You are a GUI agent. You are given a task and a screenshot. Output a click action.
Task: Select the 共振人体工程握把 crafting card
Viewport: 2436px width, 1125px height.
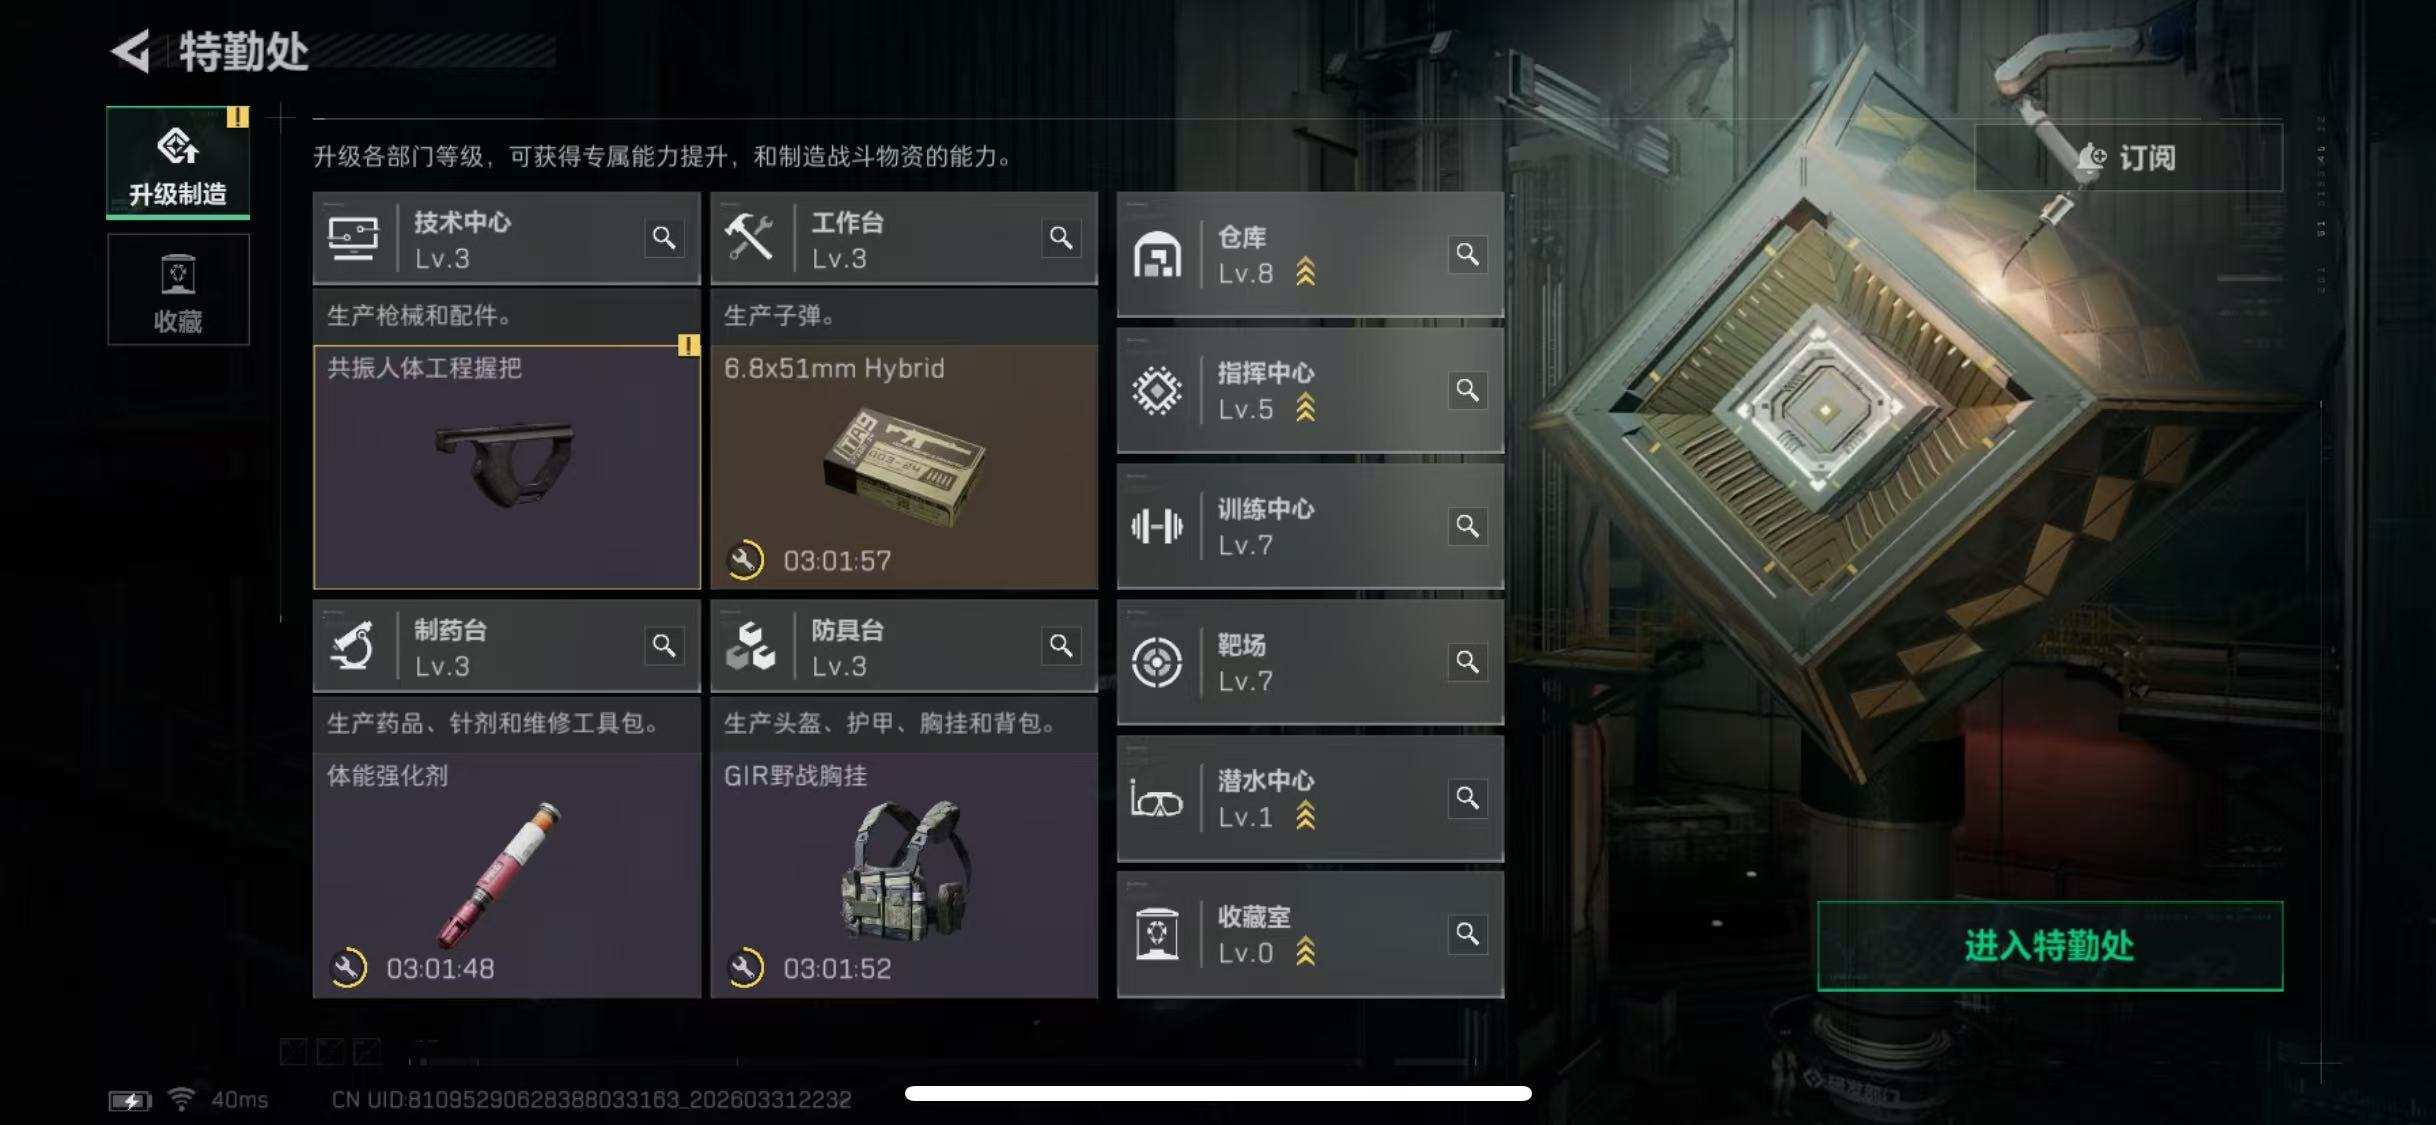click(x=507, y=467)
